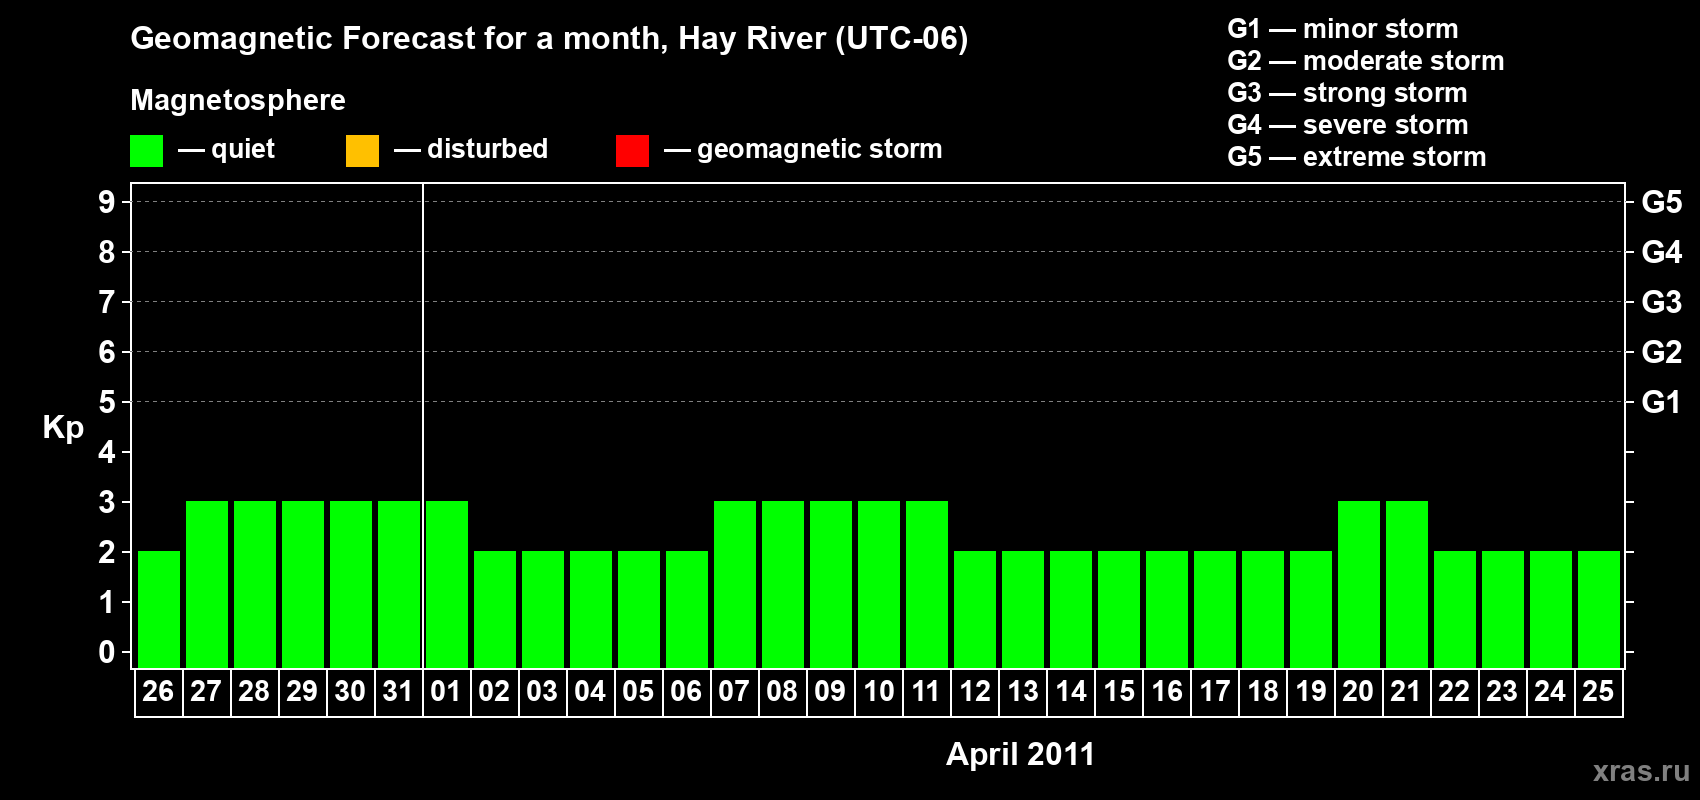Click date label 19 on the x-axis
Screen dimensions: 1700x800
pyautogui.click(x=1311, y=692)
